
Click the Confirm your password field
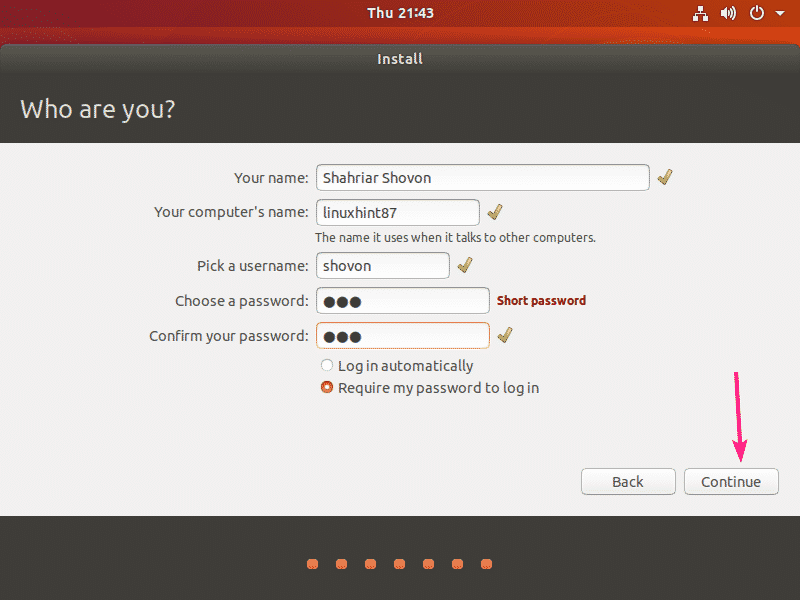tap(403, 336)
